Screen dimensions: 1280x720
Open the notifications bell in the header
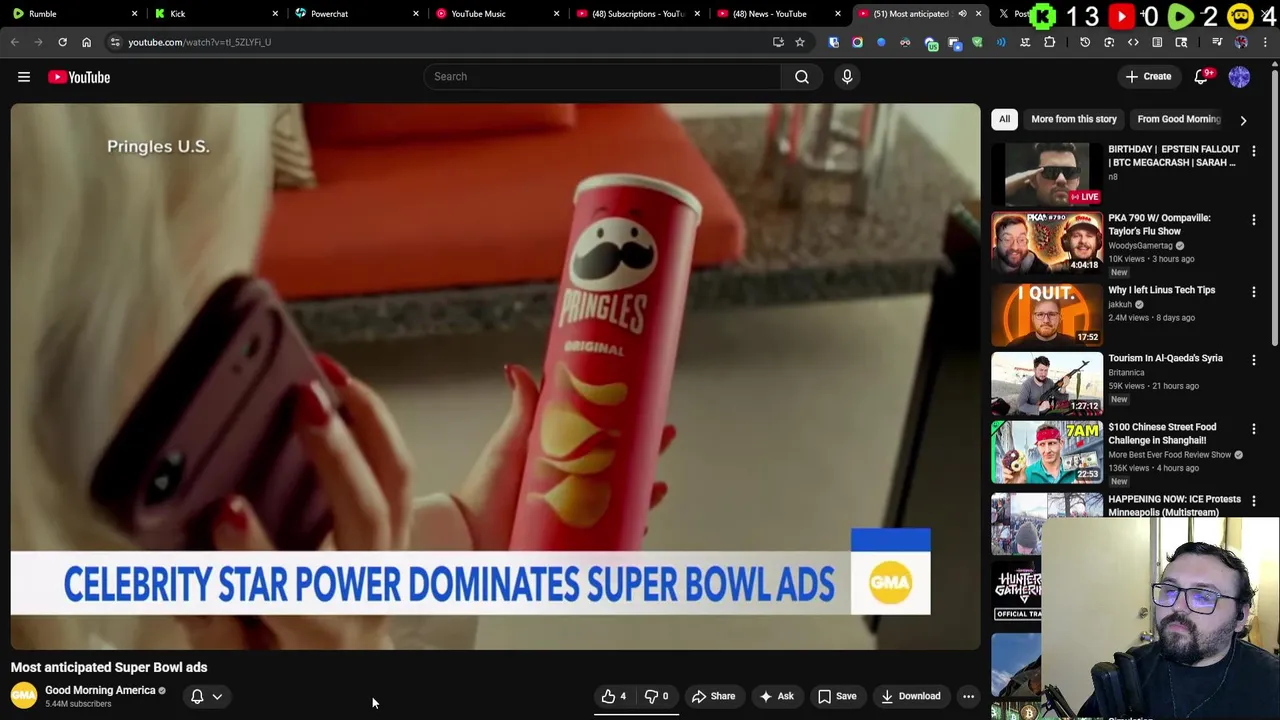click(1202, 77)
